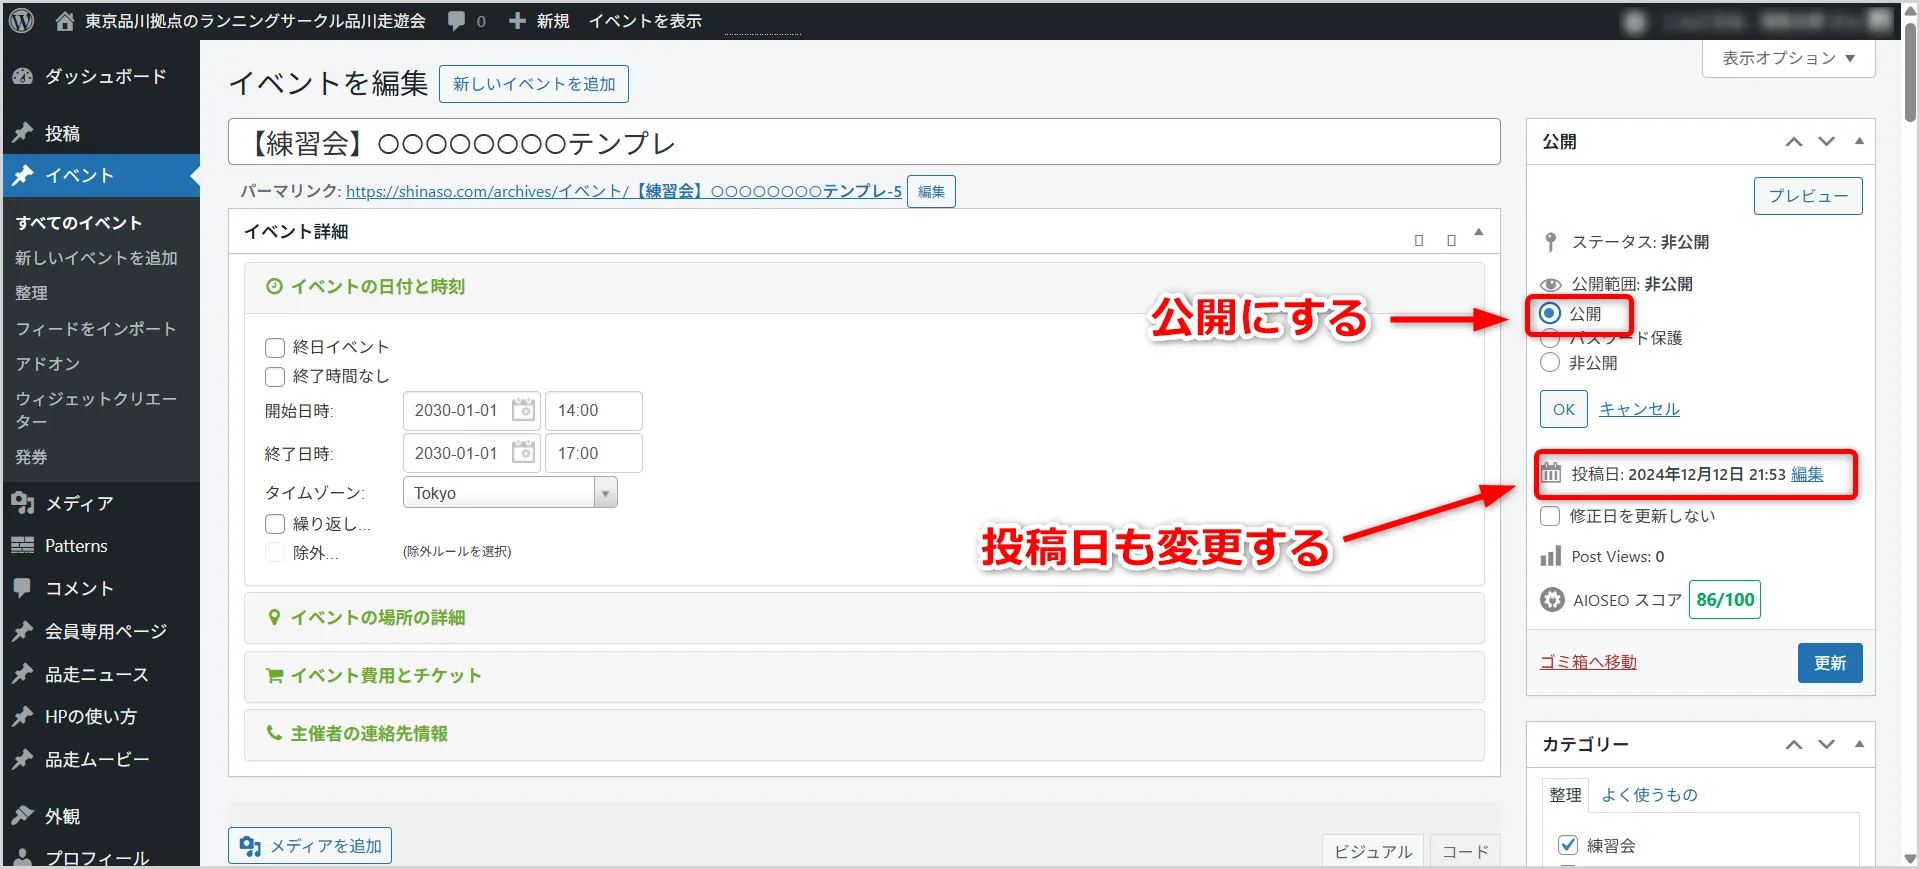Screen dimensions: 1920x869
Task: Check the 修正日を更新しない checkbox
Action: pyautogui.click(x=1550, y=516)
